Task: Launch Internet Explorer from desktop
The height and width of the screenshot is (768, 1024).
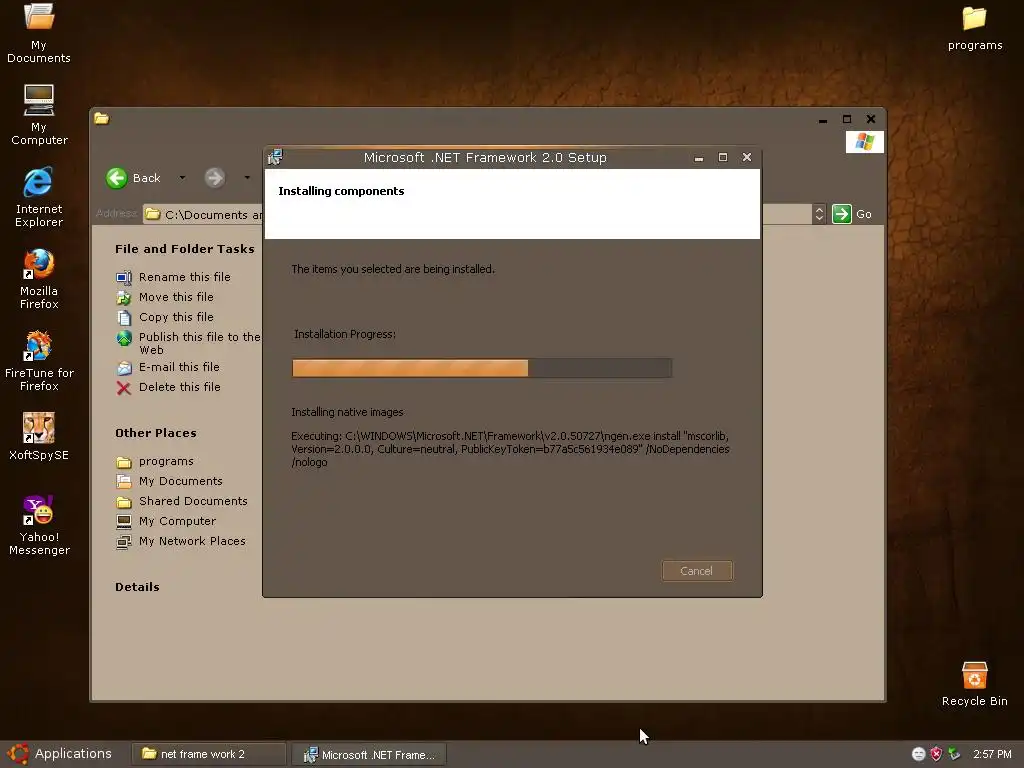Action: [39, 197]
